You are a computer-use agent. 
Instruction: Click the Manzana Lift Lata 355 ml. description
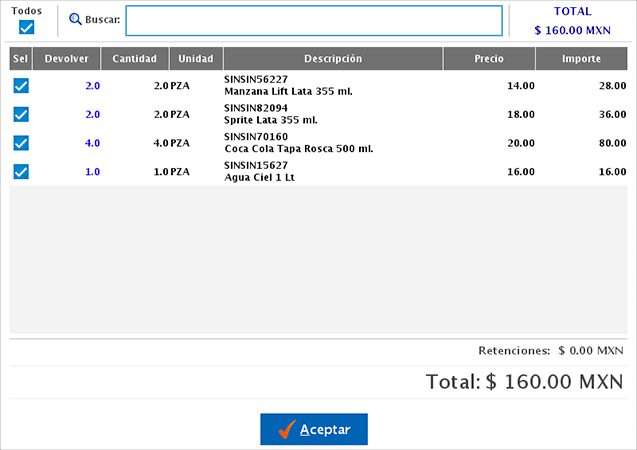288,91
